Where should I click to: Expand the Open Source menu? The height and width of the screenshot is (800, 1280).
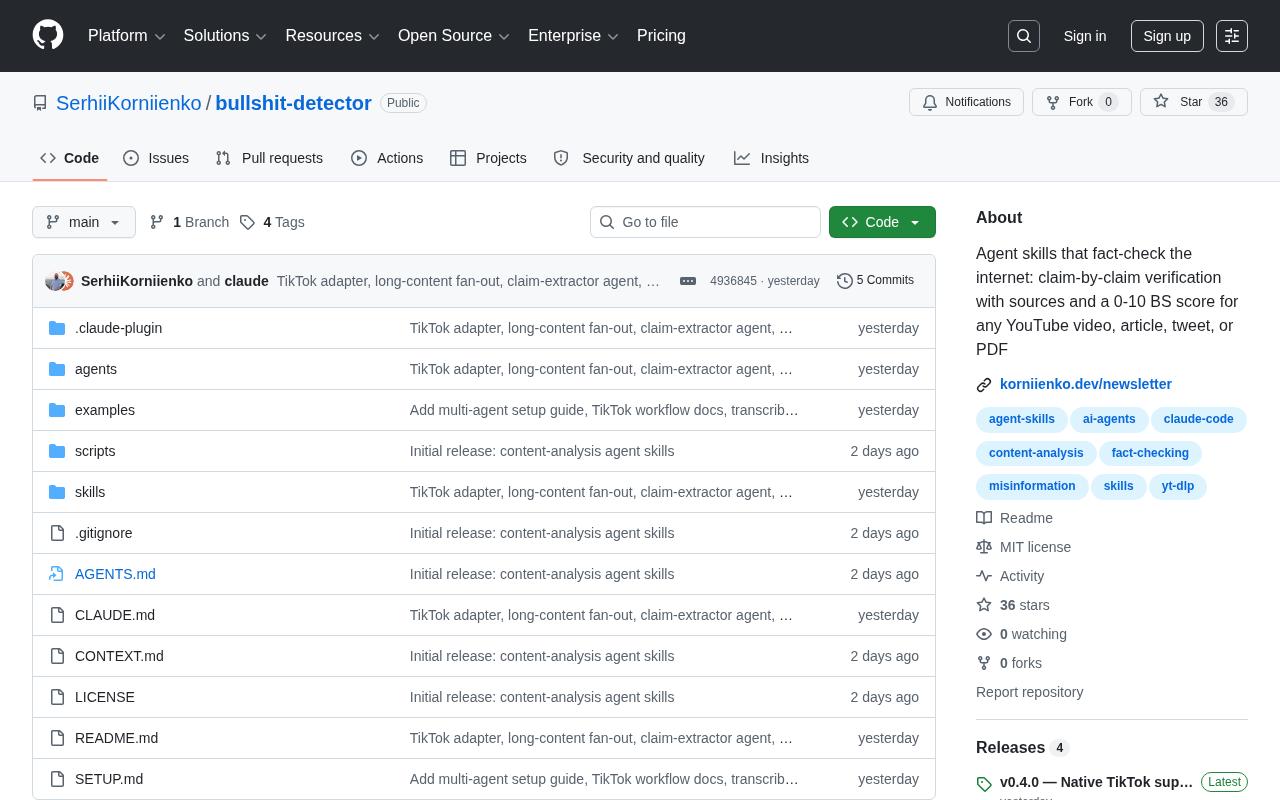(x=454, y=36)
